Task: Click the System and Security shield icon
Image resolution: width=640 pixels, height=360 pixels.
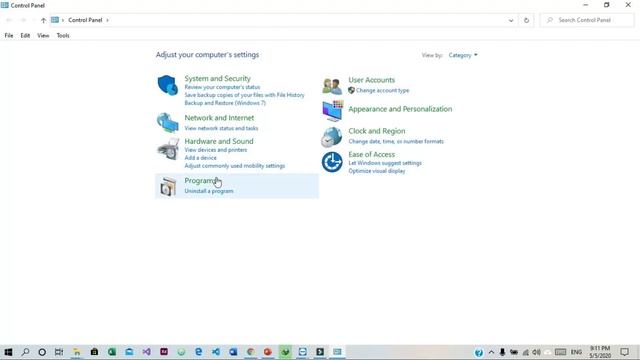Action: [x=168, y=85]
